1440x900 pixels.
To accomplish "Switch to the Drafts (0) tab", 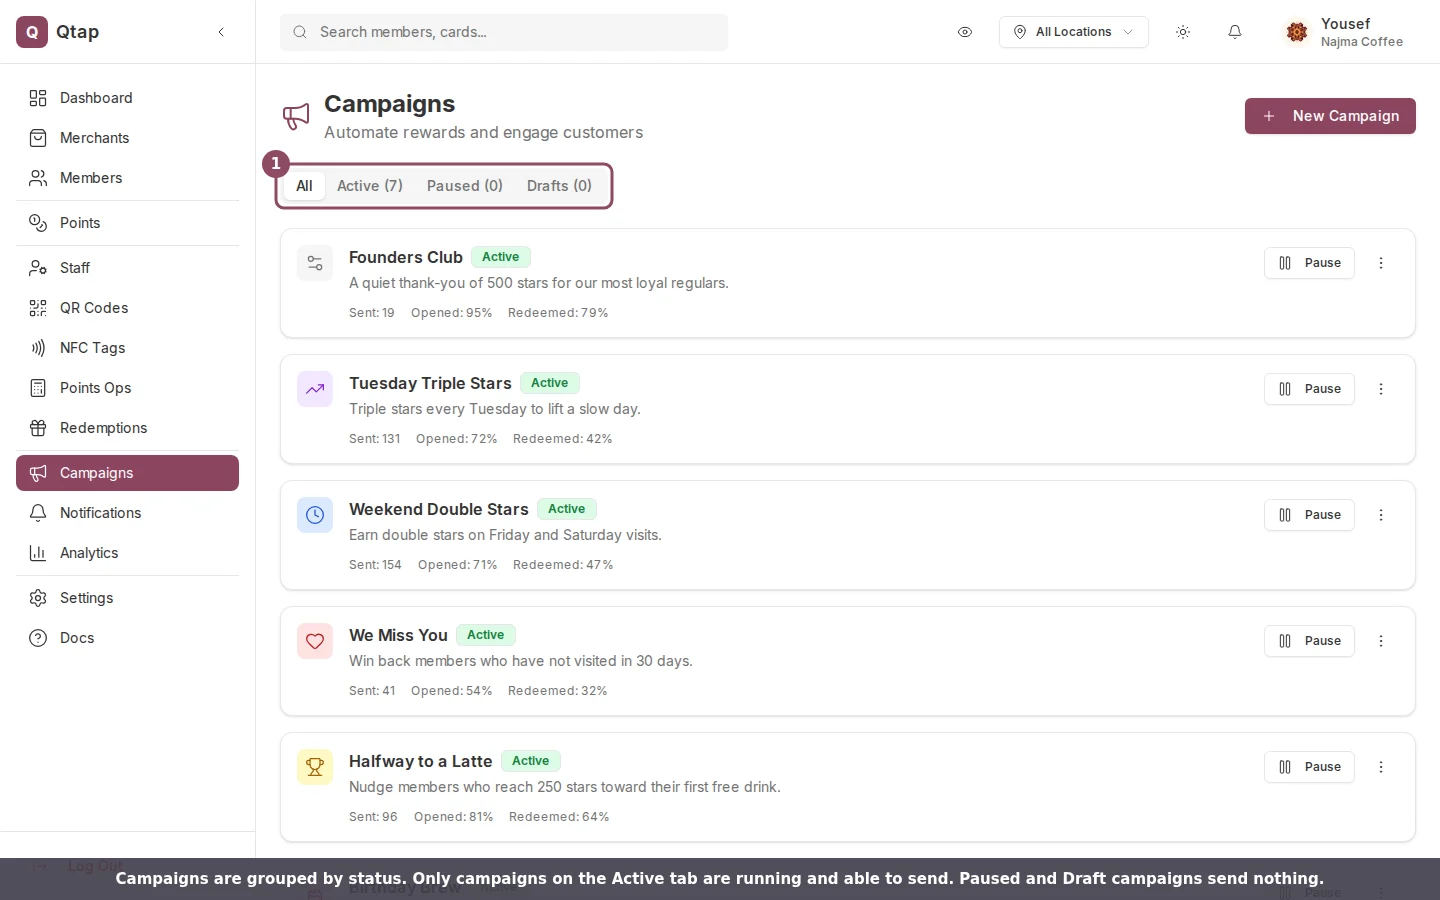I will 559,186.
